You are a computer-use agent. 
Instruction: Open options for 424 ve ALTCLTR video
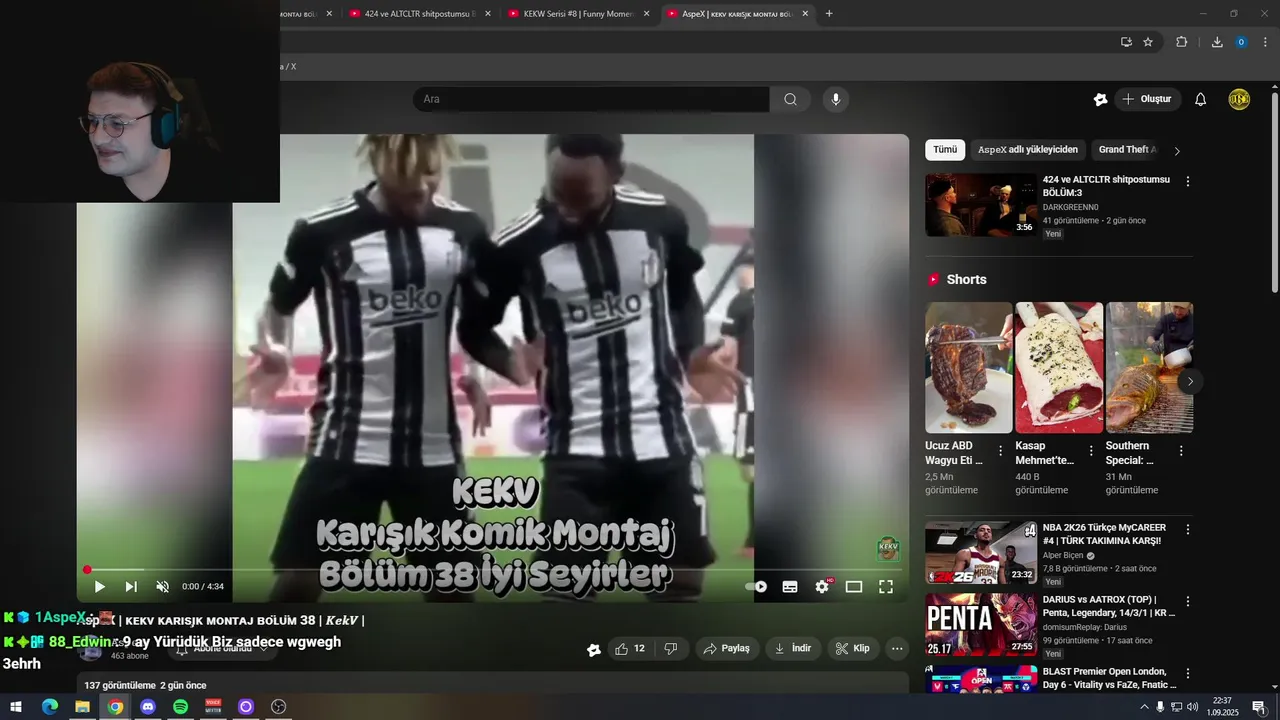point(1188,182)
